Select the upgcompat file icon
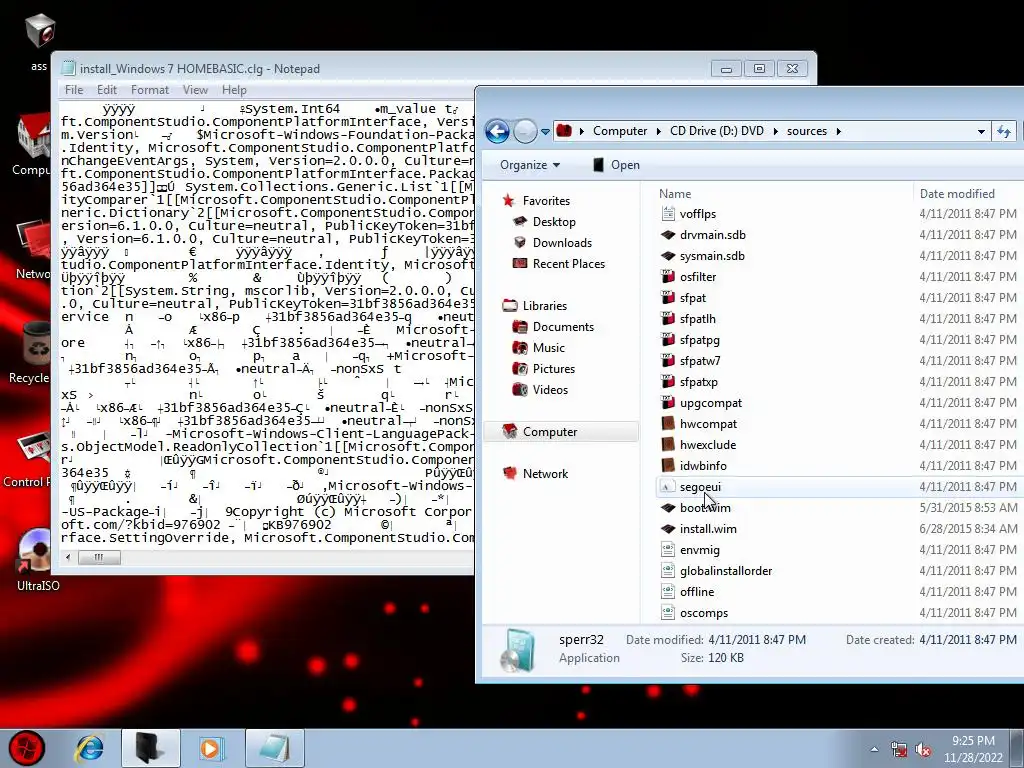The width and height of the screenshot is (1024, 768). [x=667, y=403]
